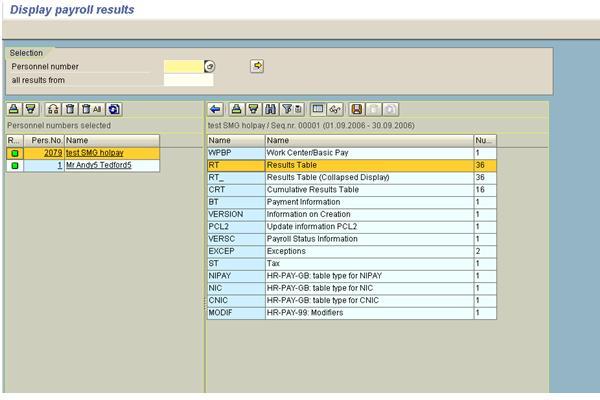This screenshot has height=400, width=600.
Task: Select the VERSION table row
Action: (x=352, y=214)
